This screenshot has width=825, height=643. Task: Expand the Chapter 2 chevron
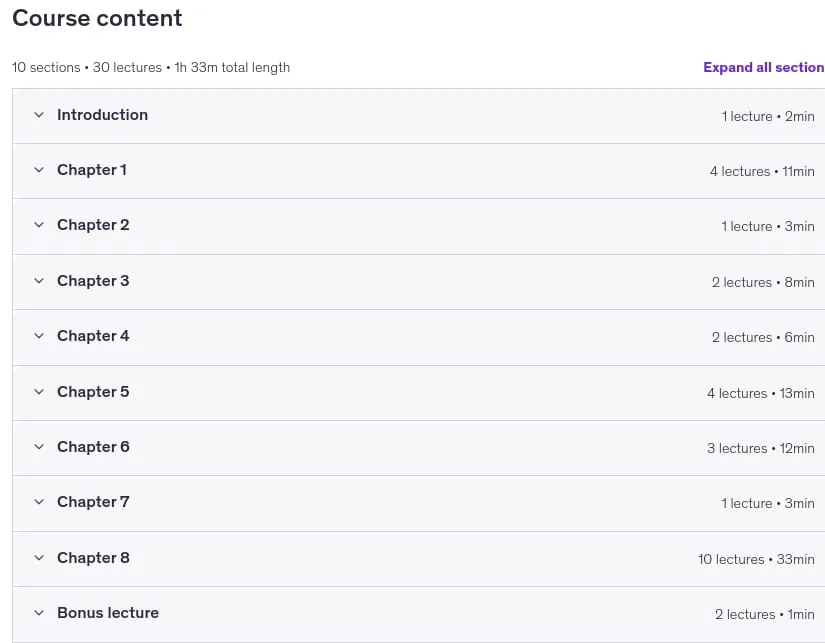tap(39, 225)
